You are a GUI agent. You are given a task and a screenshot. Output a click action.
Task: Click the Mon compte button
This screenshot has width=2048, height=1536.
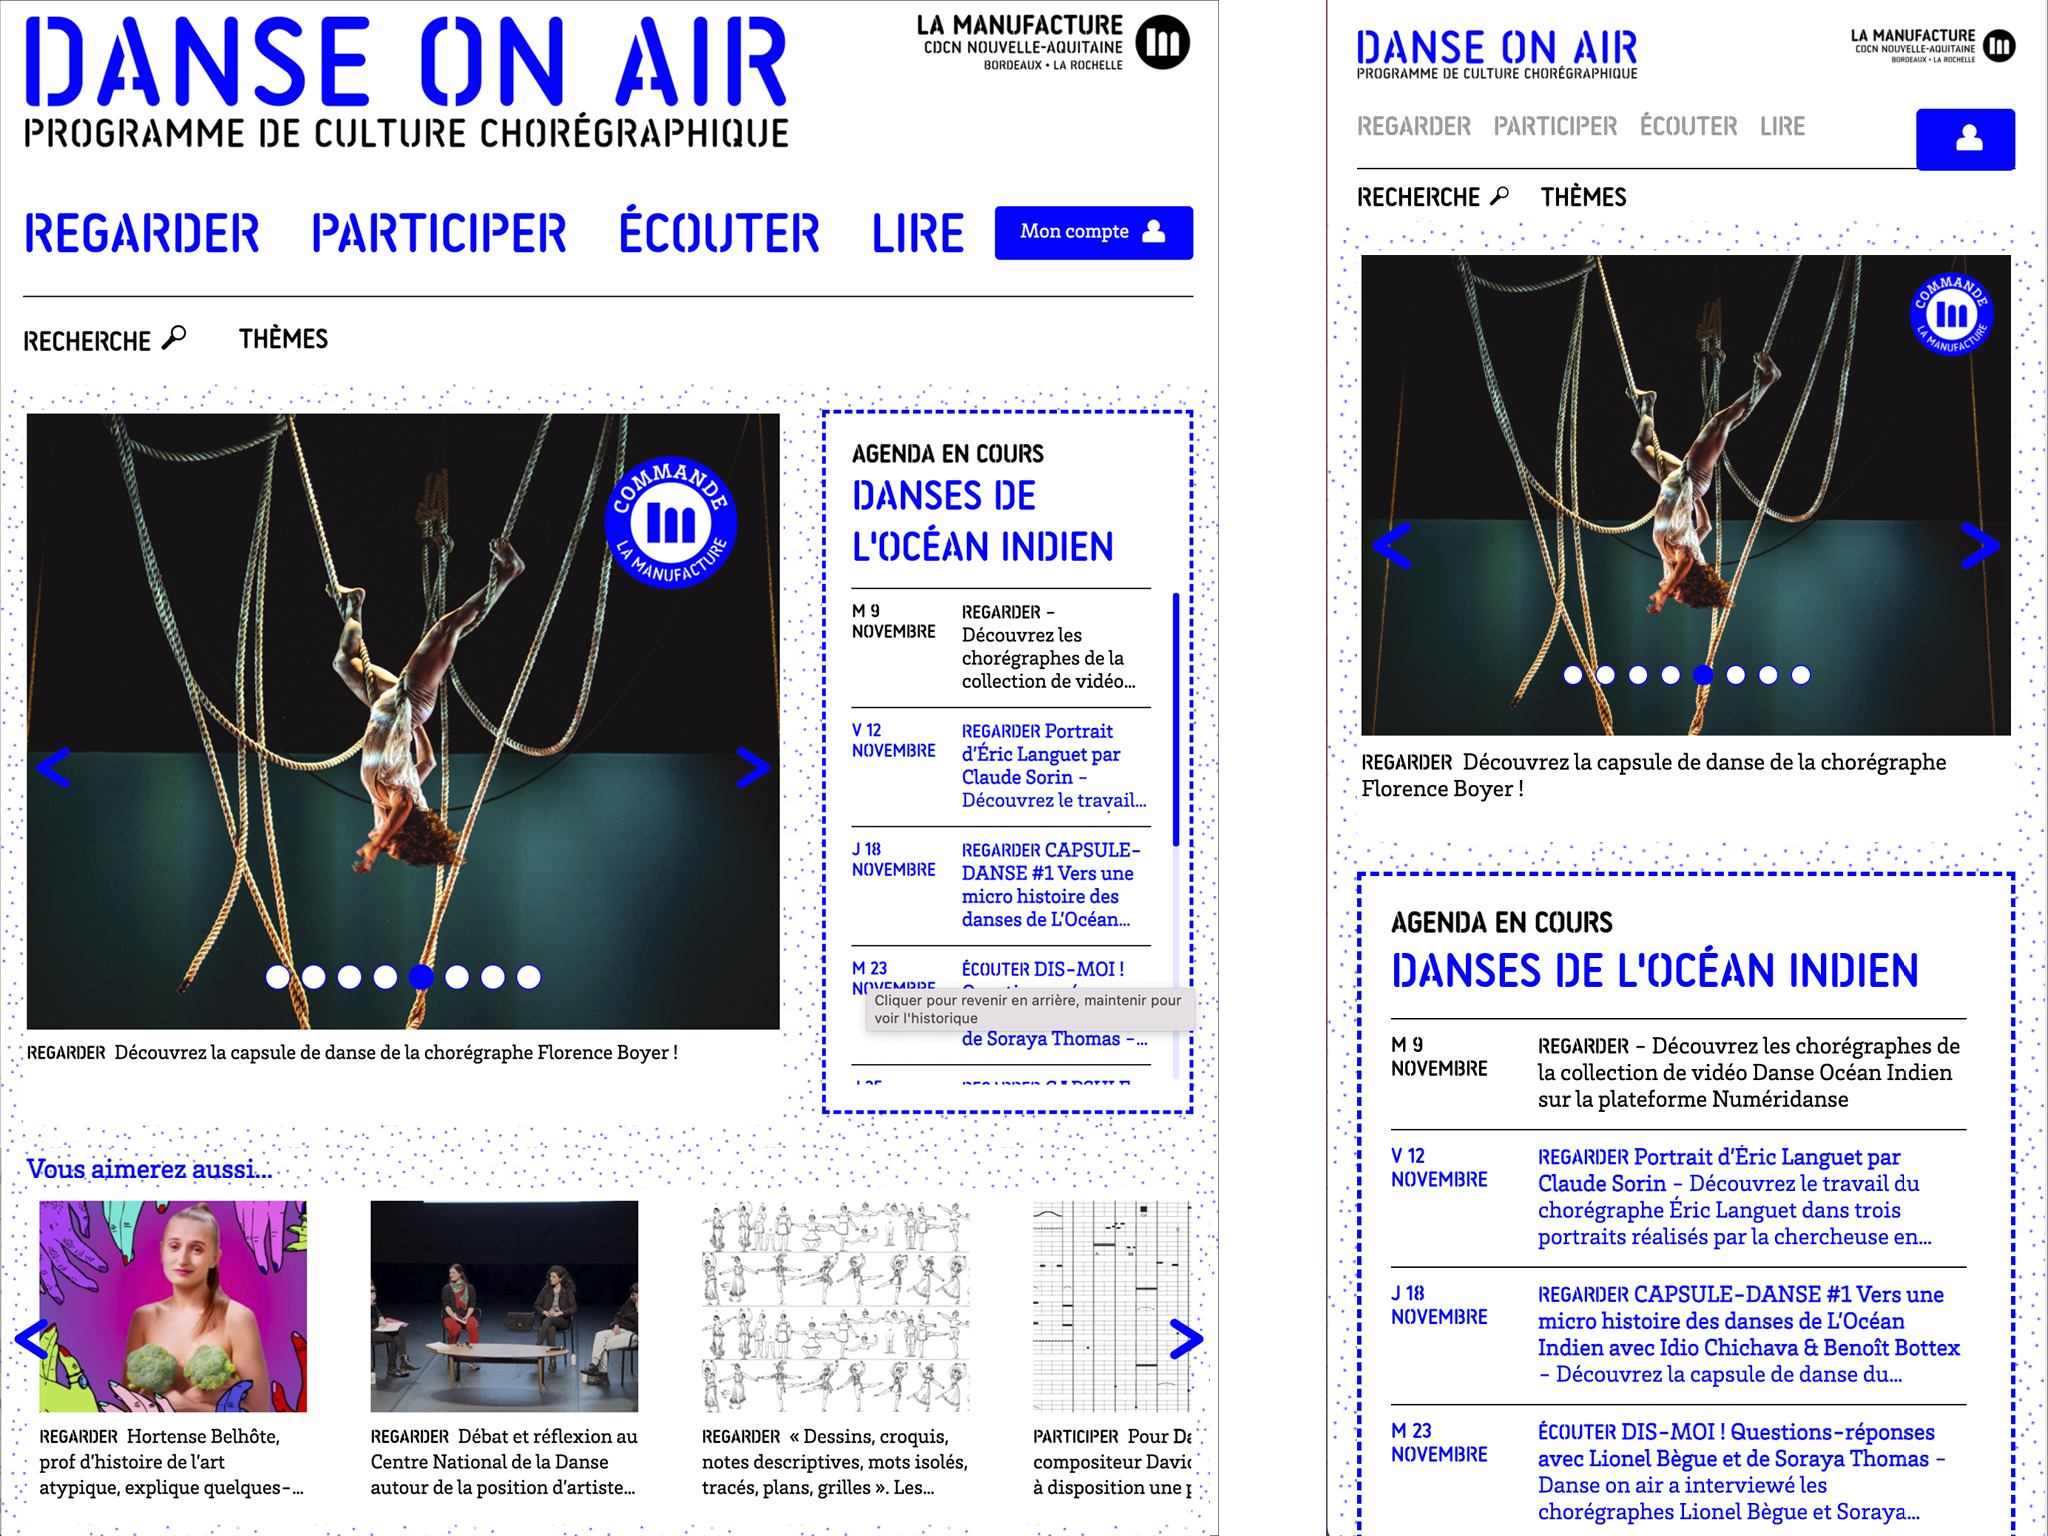click(x=1093, y=232)
